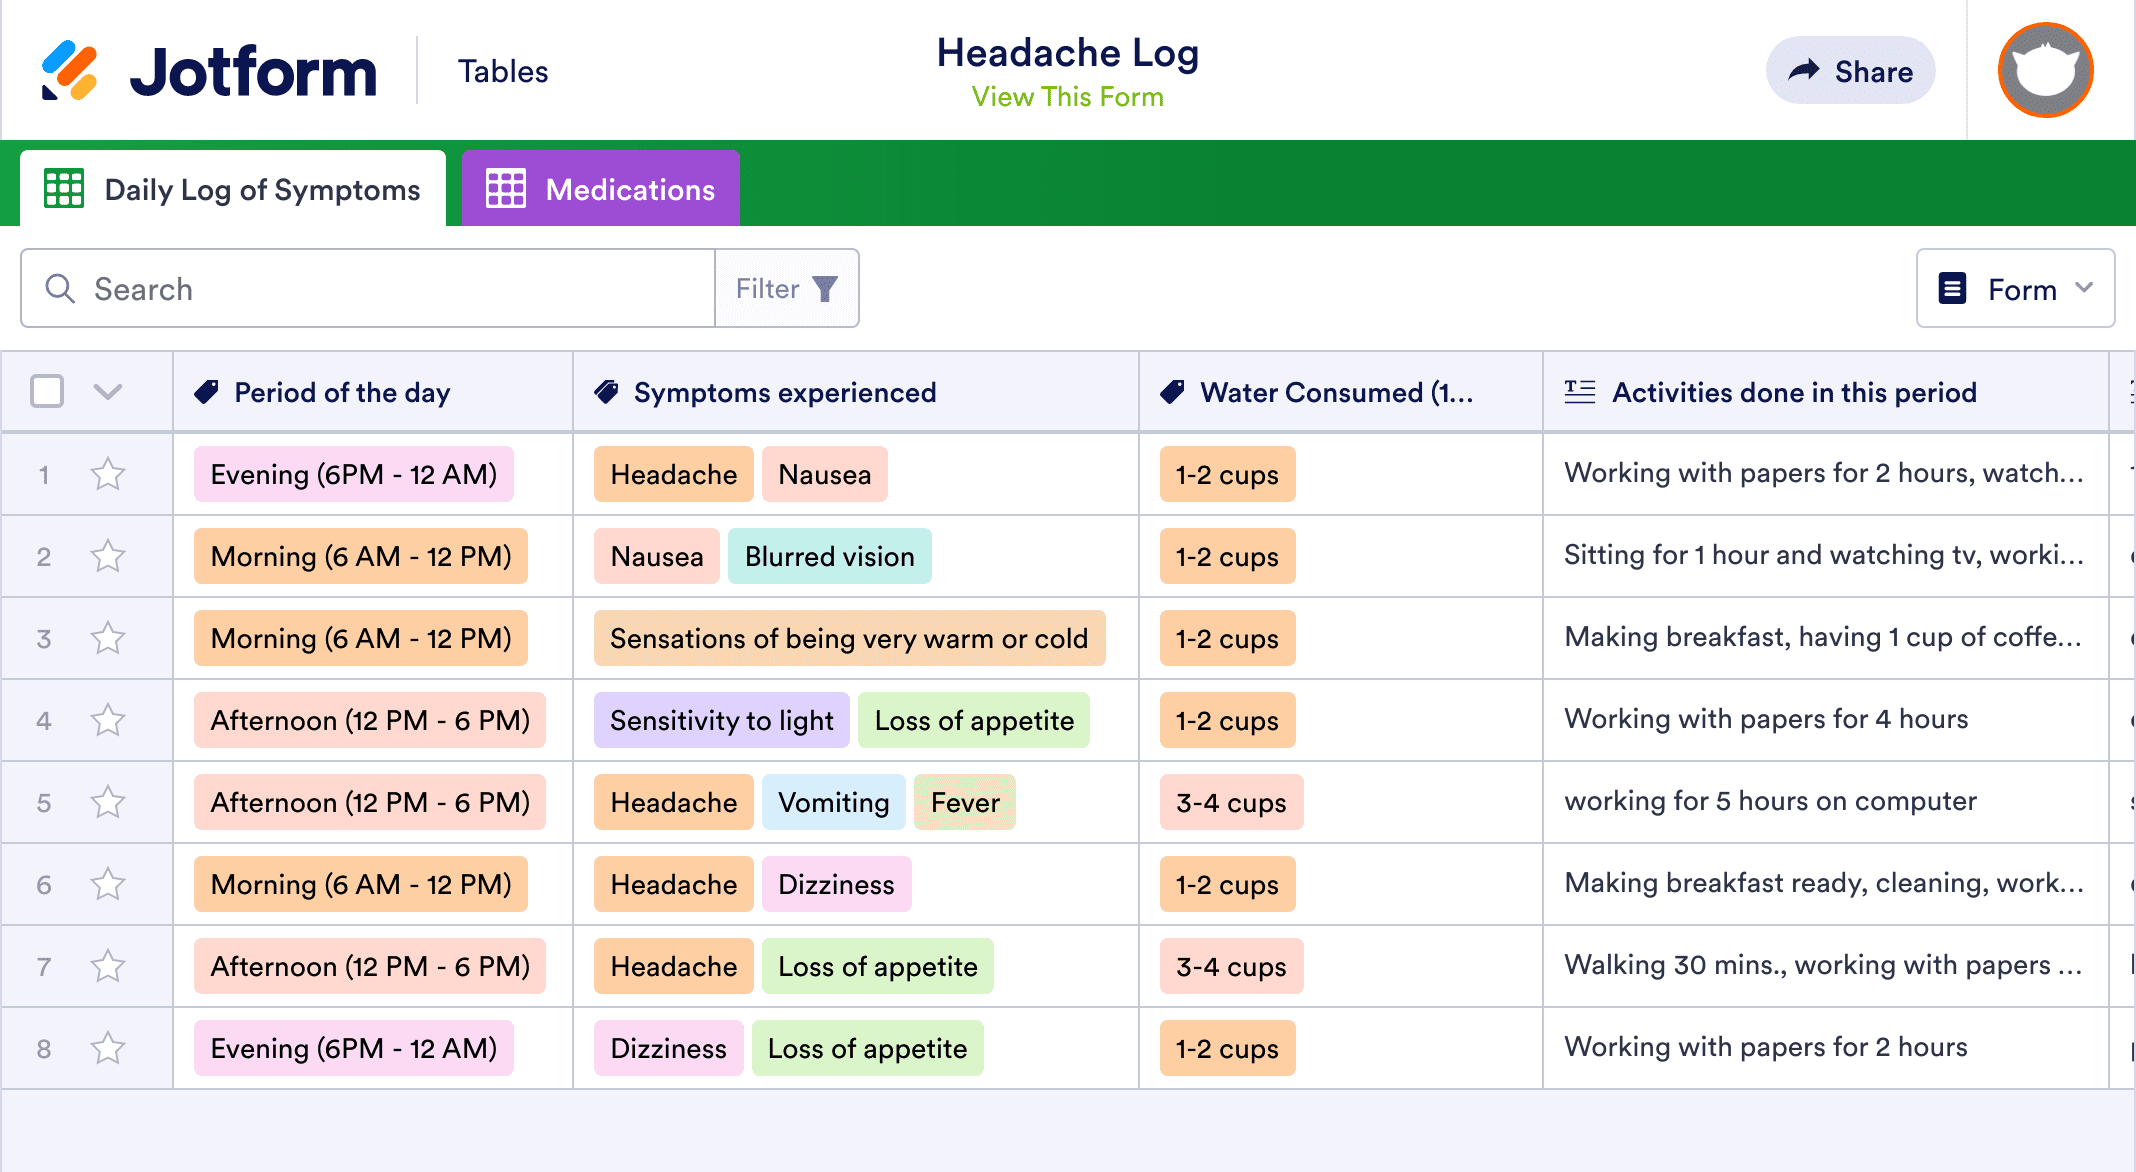Click the table grid icon on Medications tab
Screen dimensions: 2136x1172
tap(505, 187)
